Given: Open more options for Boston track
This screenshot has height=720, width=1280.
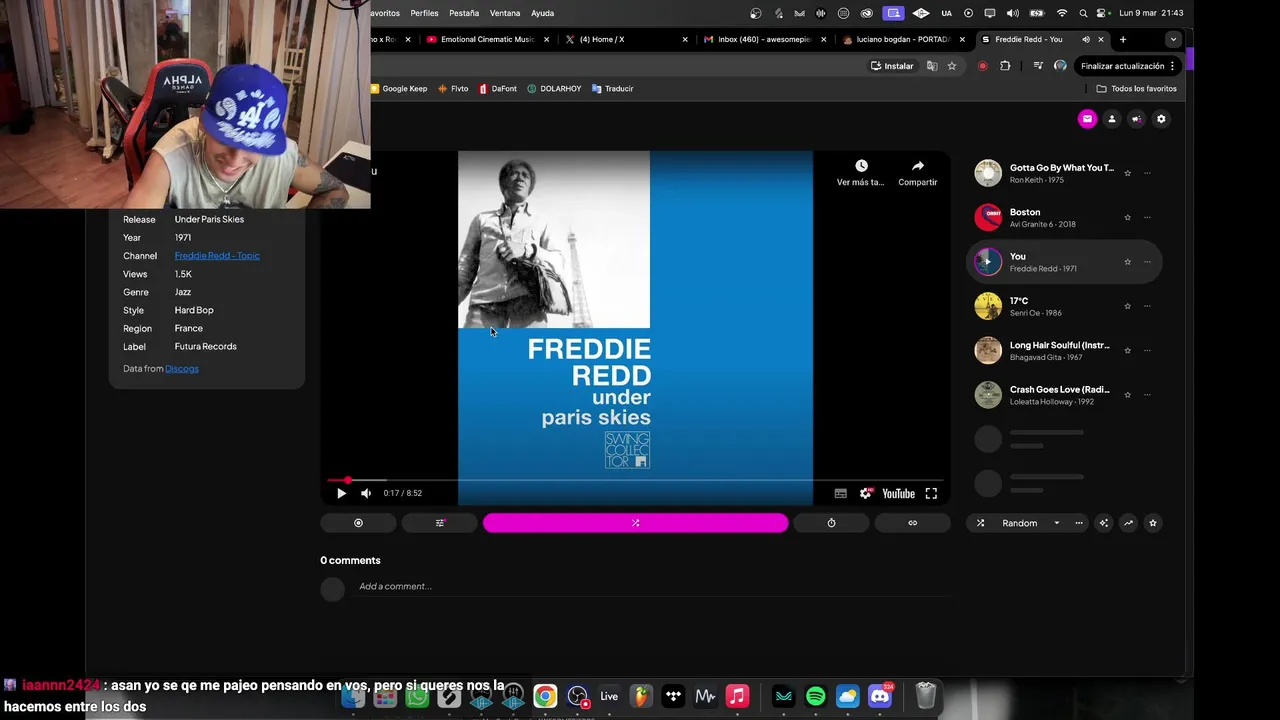Looking at the screenshot, I should click(x=1147, y=217).
